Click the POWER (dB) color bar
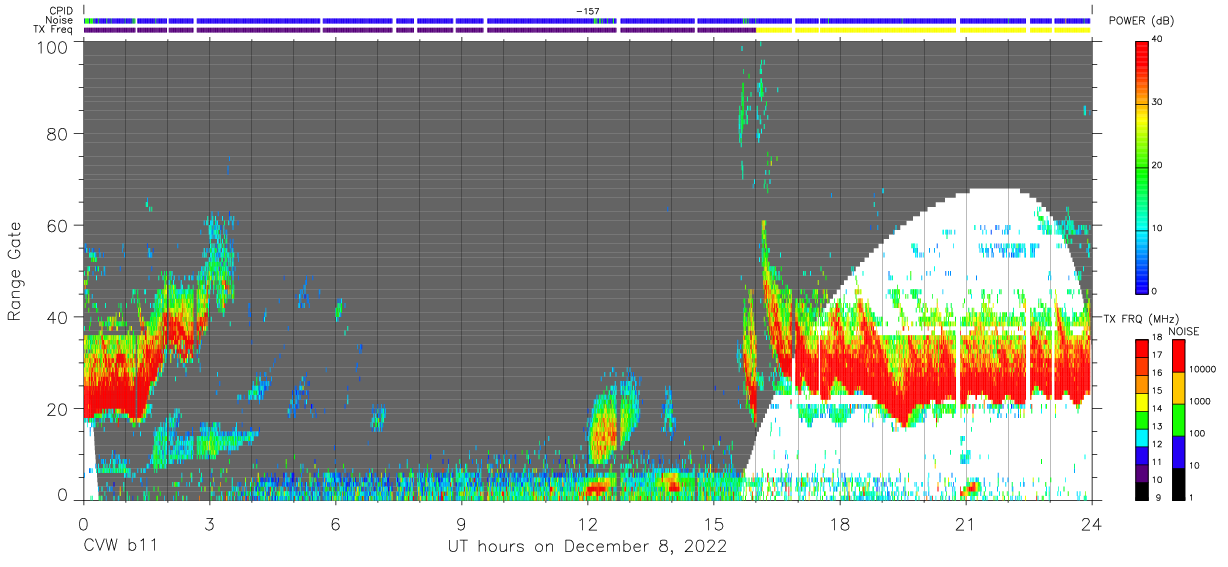The width and height of the screenshot is (1228, 567). 1142,166
